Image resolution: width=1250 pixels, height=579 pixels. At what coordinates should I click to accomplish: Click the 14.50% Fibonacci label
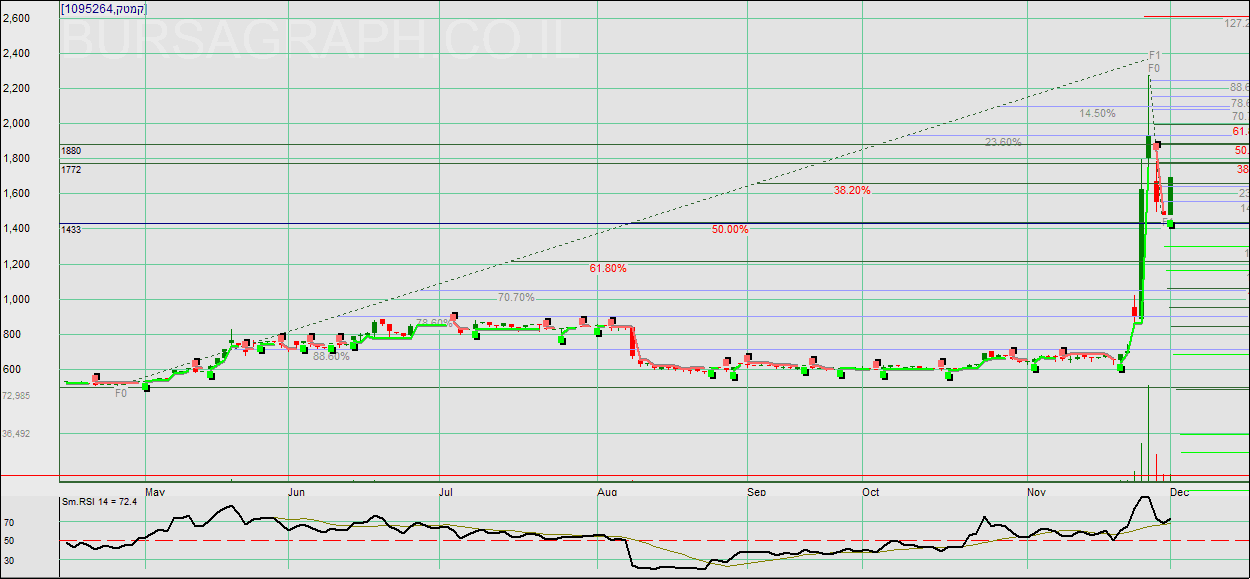point(1097,113)
